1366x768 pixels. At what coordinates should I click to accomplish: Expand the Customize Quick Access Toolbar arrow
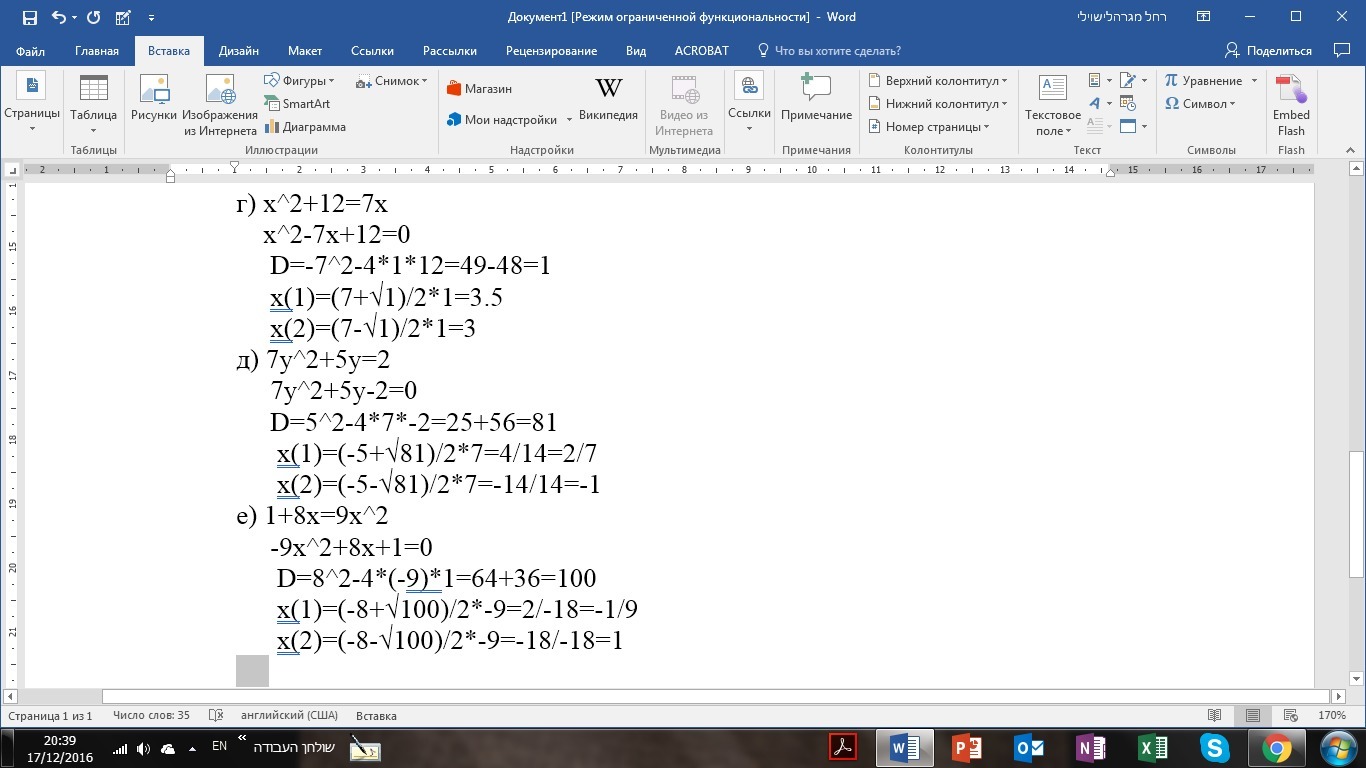pos(151,17)
